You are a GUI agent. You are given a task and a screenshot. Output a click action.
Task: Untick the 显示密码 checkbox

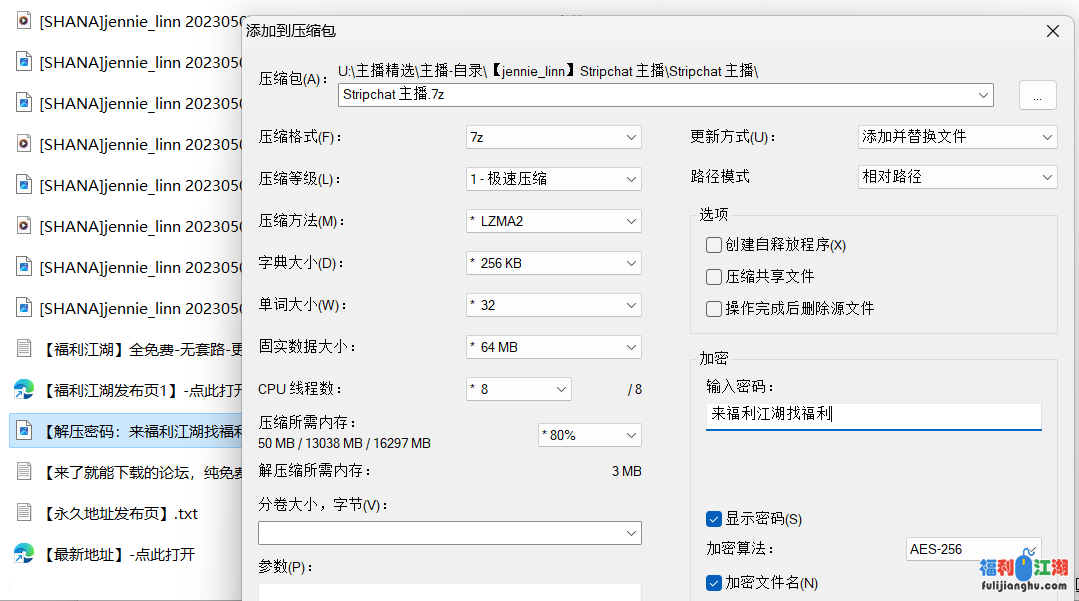click(714, 519)
